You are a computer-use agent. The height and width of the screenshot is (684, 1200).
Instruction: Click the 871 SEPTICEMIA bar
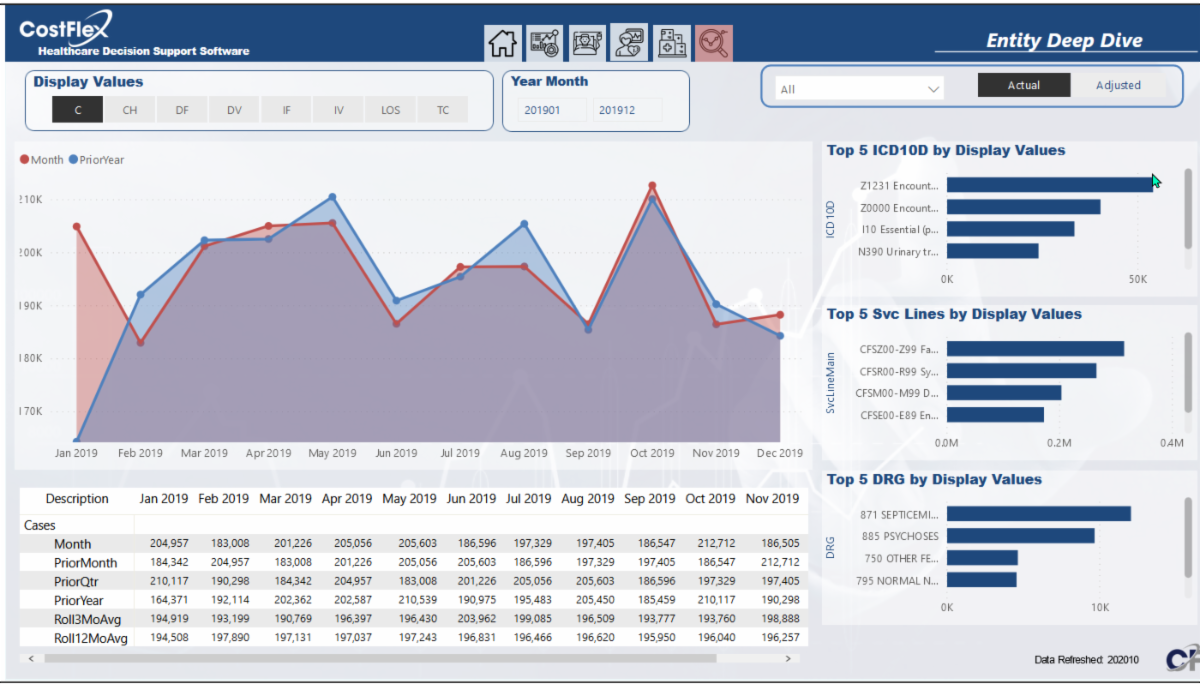[x=1038, y=514]
